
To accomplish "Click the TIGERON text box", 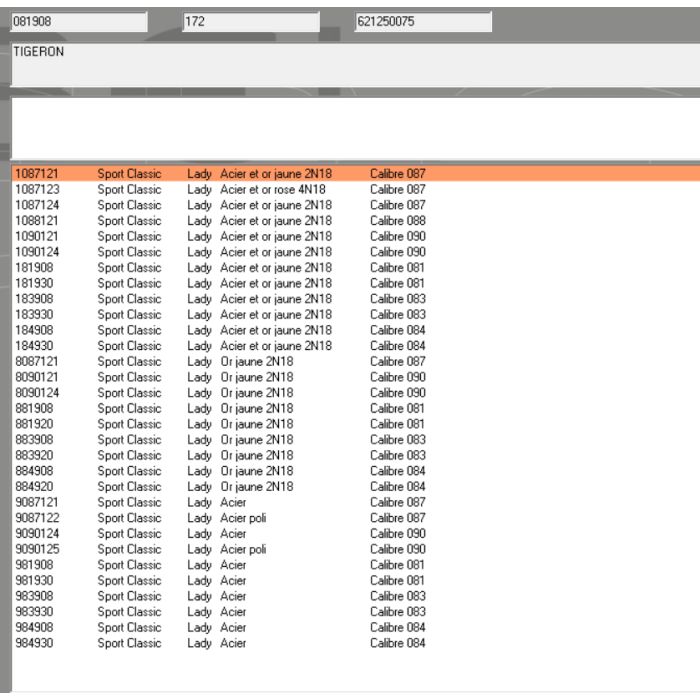I will point(355,65).
